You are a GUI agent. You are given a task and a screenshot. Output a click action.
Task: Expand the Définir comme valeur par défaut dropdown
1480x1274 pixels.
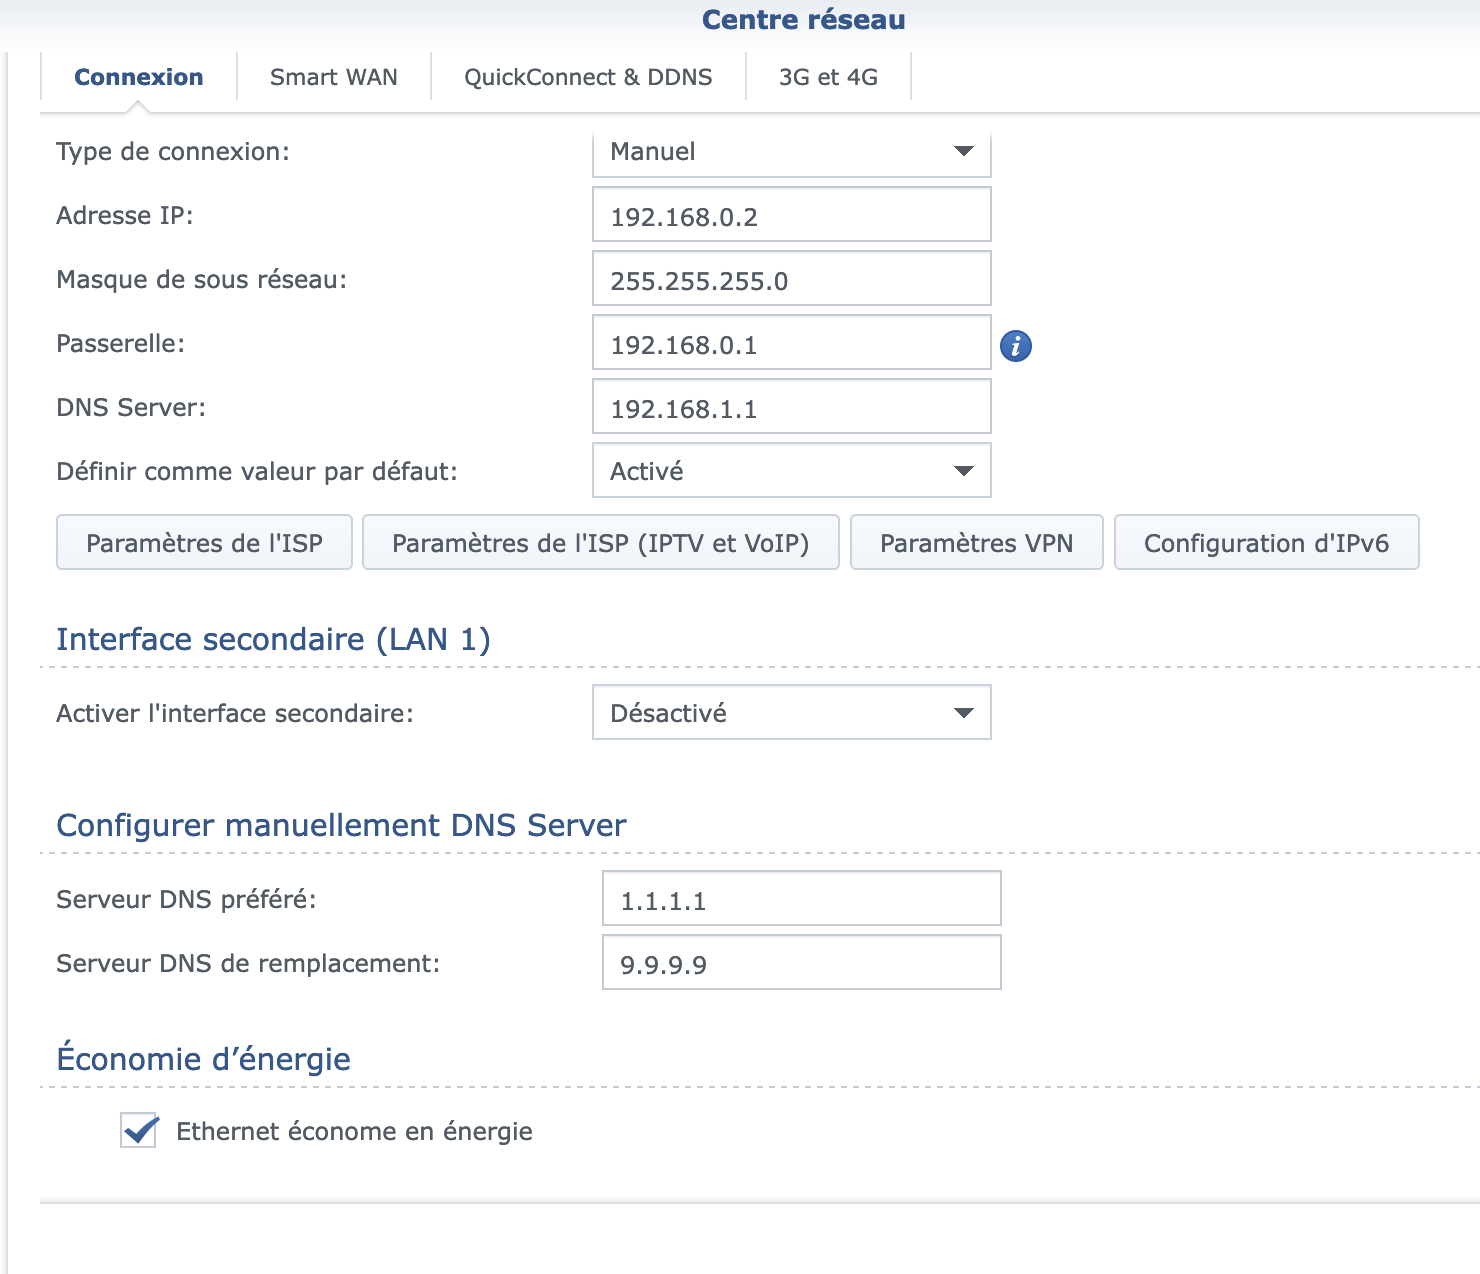pyautogui.click(x=792, y=471)
